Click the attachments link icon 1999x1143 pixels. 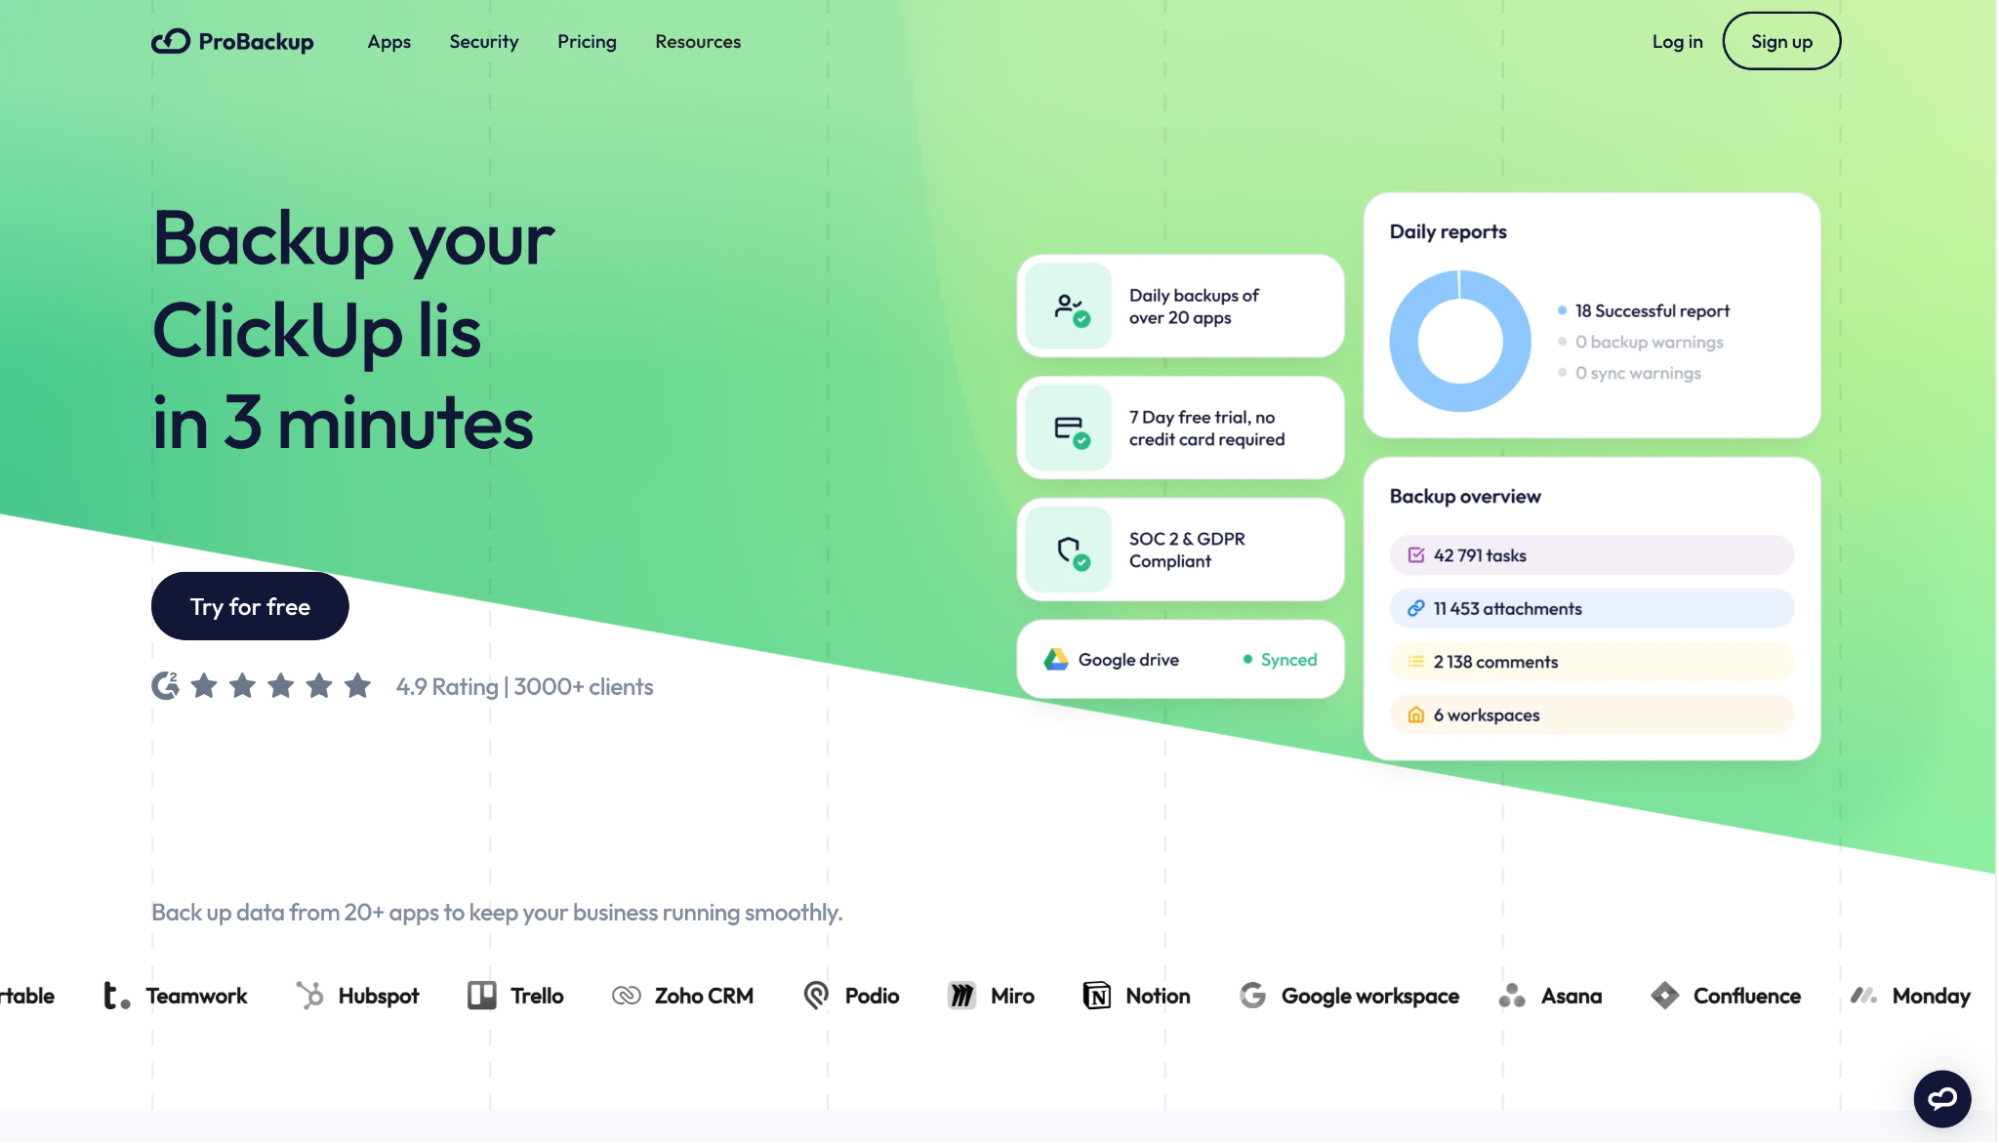tap(1416, 608)
